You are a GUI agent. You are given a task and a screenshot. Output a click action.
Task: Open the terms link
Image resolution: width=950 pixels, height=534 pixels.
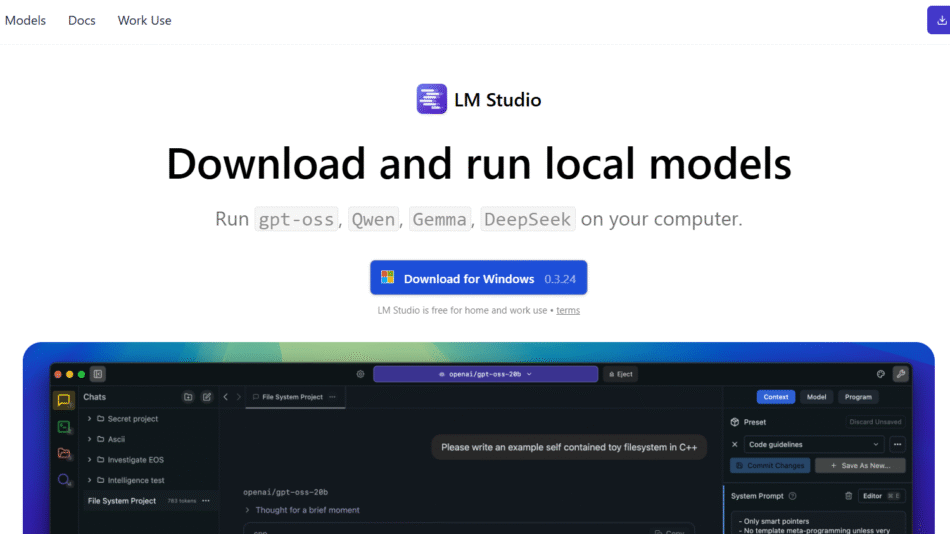[x=568, y=311]
